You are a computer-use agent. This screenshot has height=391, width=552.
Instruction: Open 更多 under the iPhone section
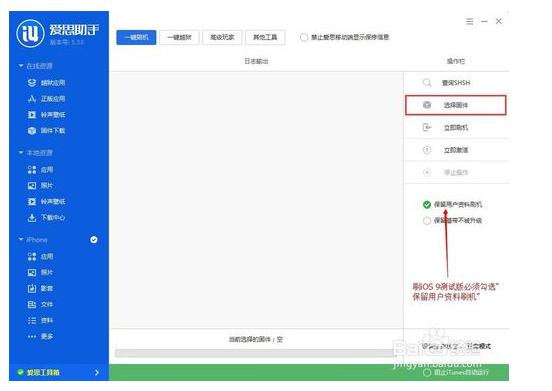tap(40, 336)
